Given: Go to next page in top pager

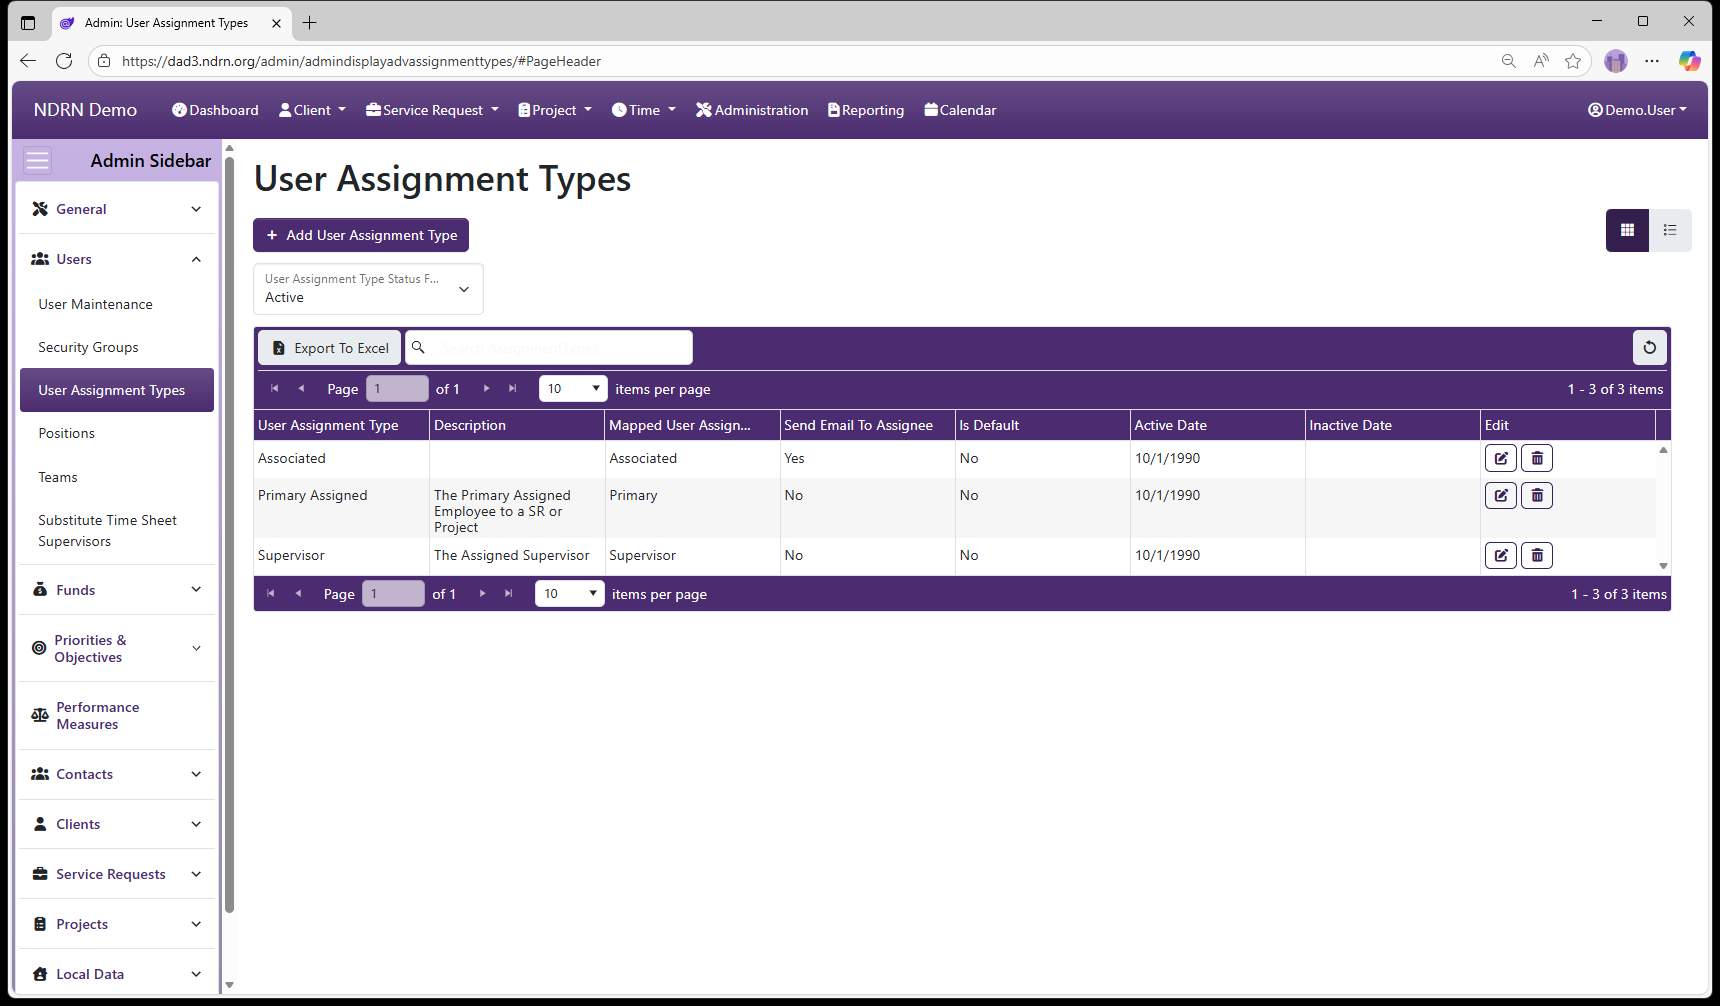Looking at the screenshot, I should tap(486, 389).
